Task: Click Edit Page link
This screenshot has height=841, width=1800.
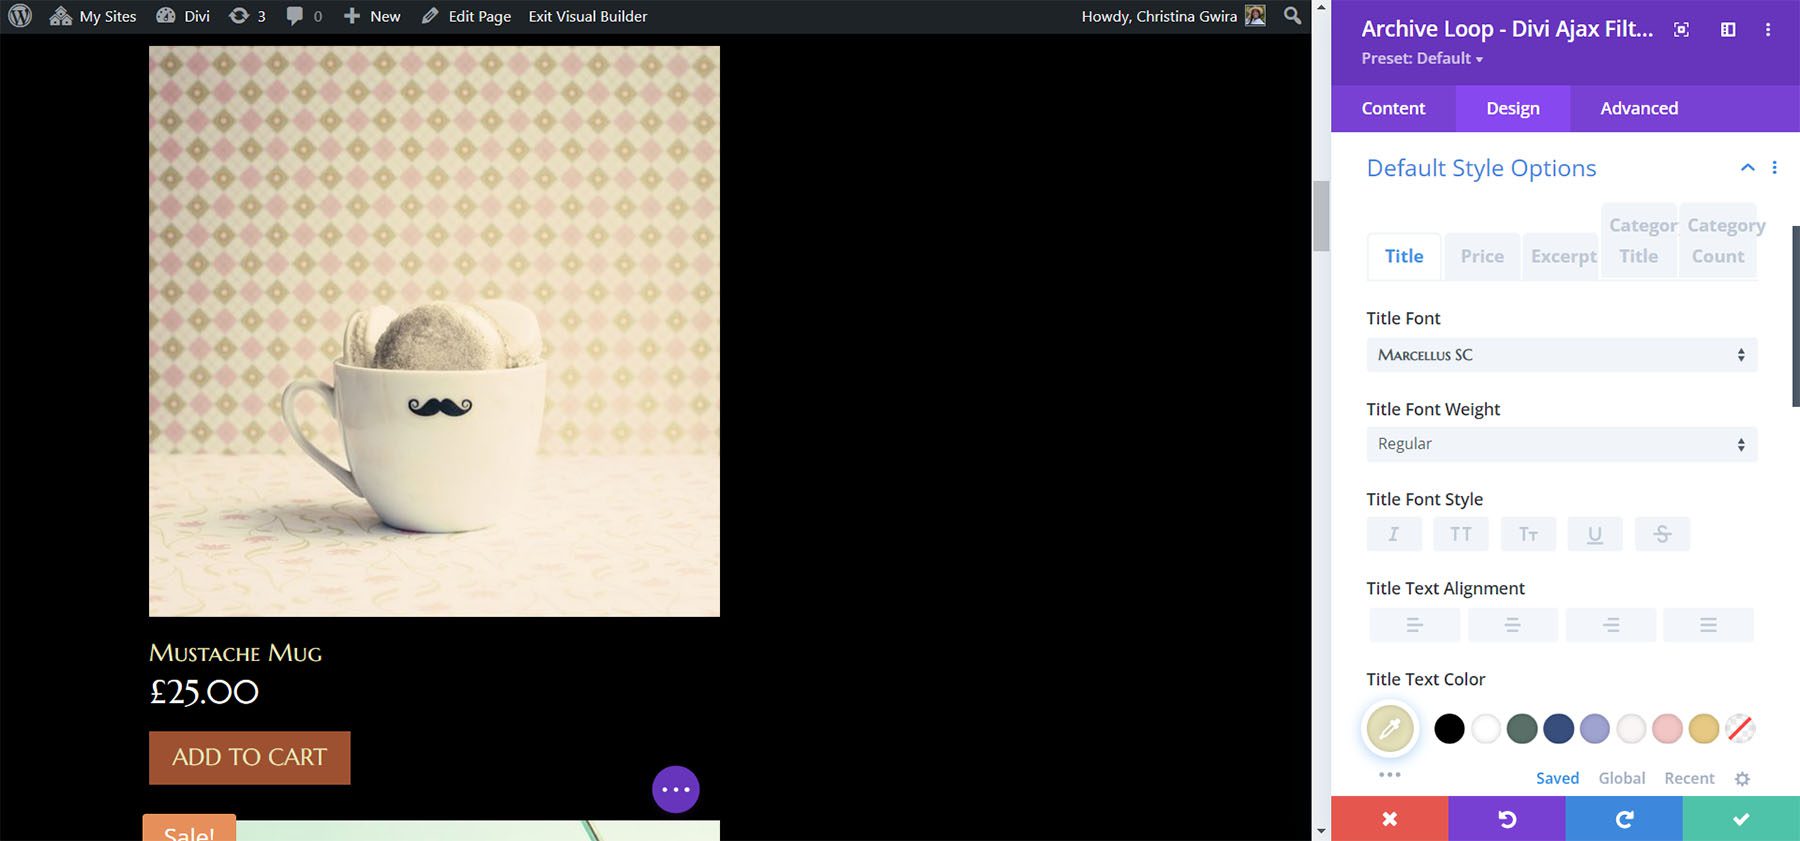Action: point(466,16)
